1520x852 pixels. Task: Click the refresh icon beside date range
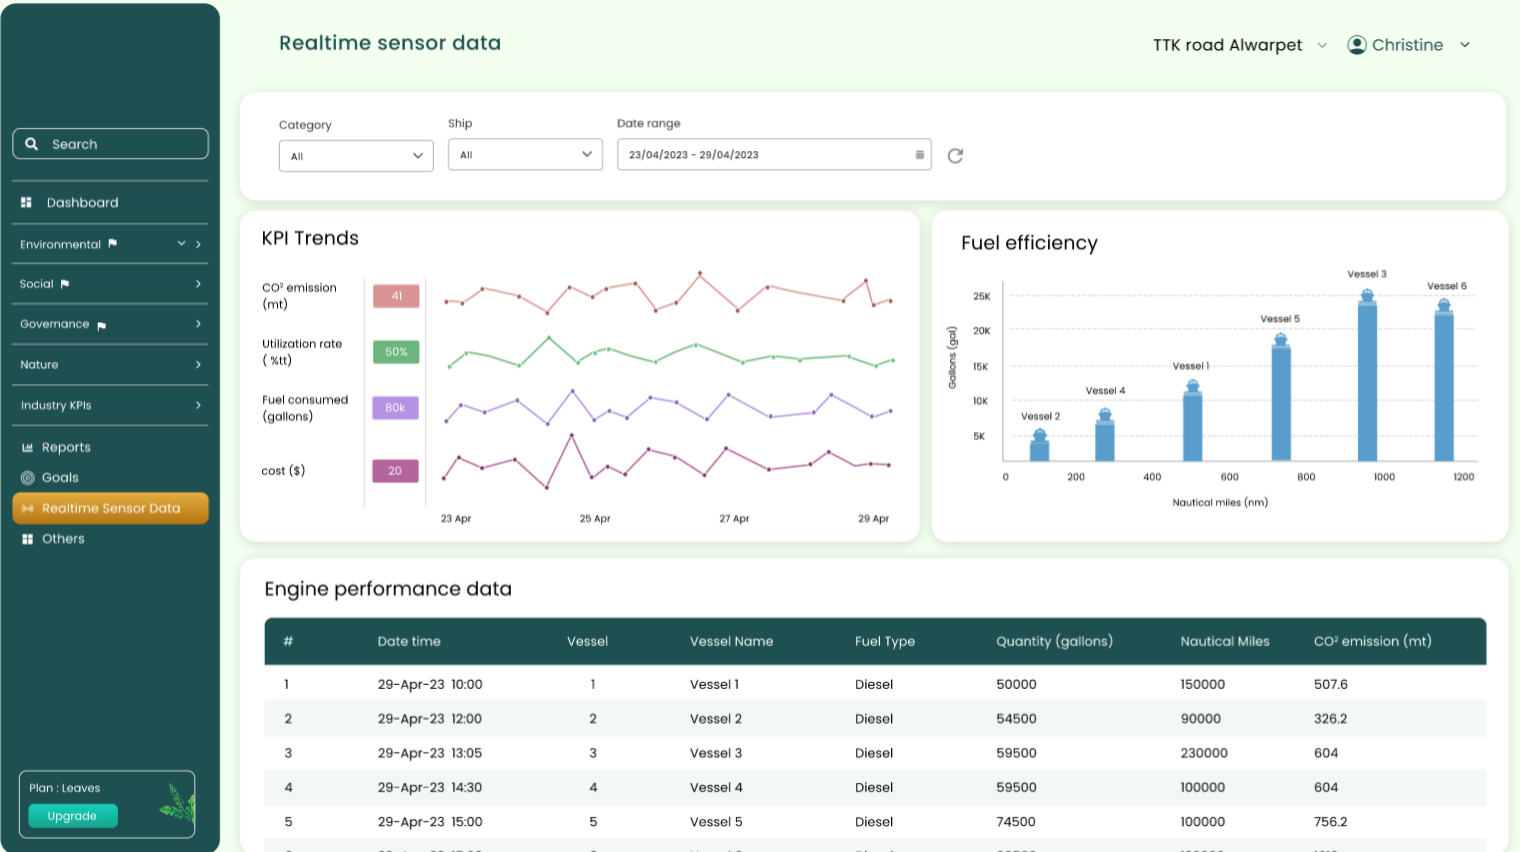[955, 156]
